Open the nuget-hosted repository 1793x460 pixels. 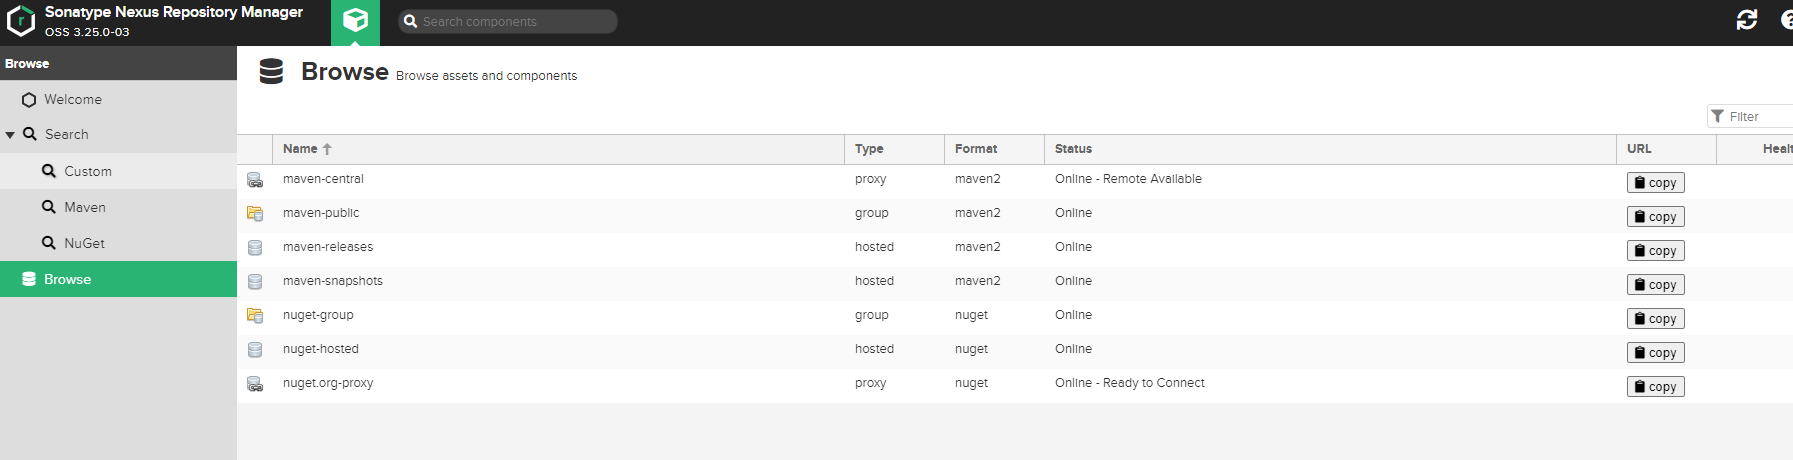coord(321,349)
